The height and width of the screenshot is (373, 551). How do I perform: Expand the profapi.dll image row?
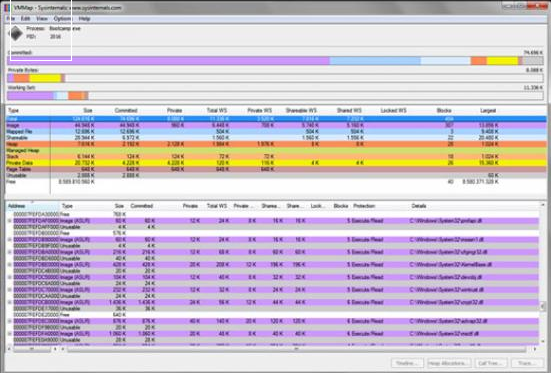coord(10,221)
